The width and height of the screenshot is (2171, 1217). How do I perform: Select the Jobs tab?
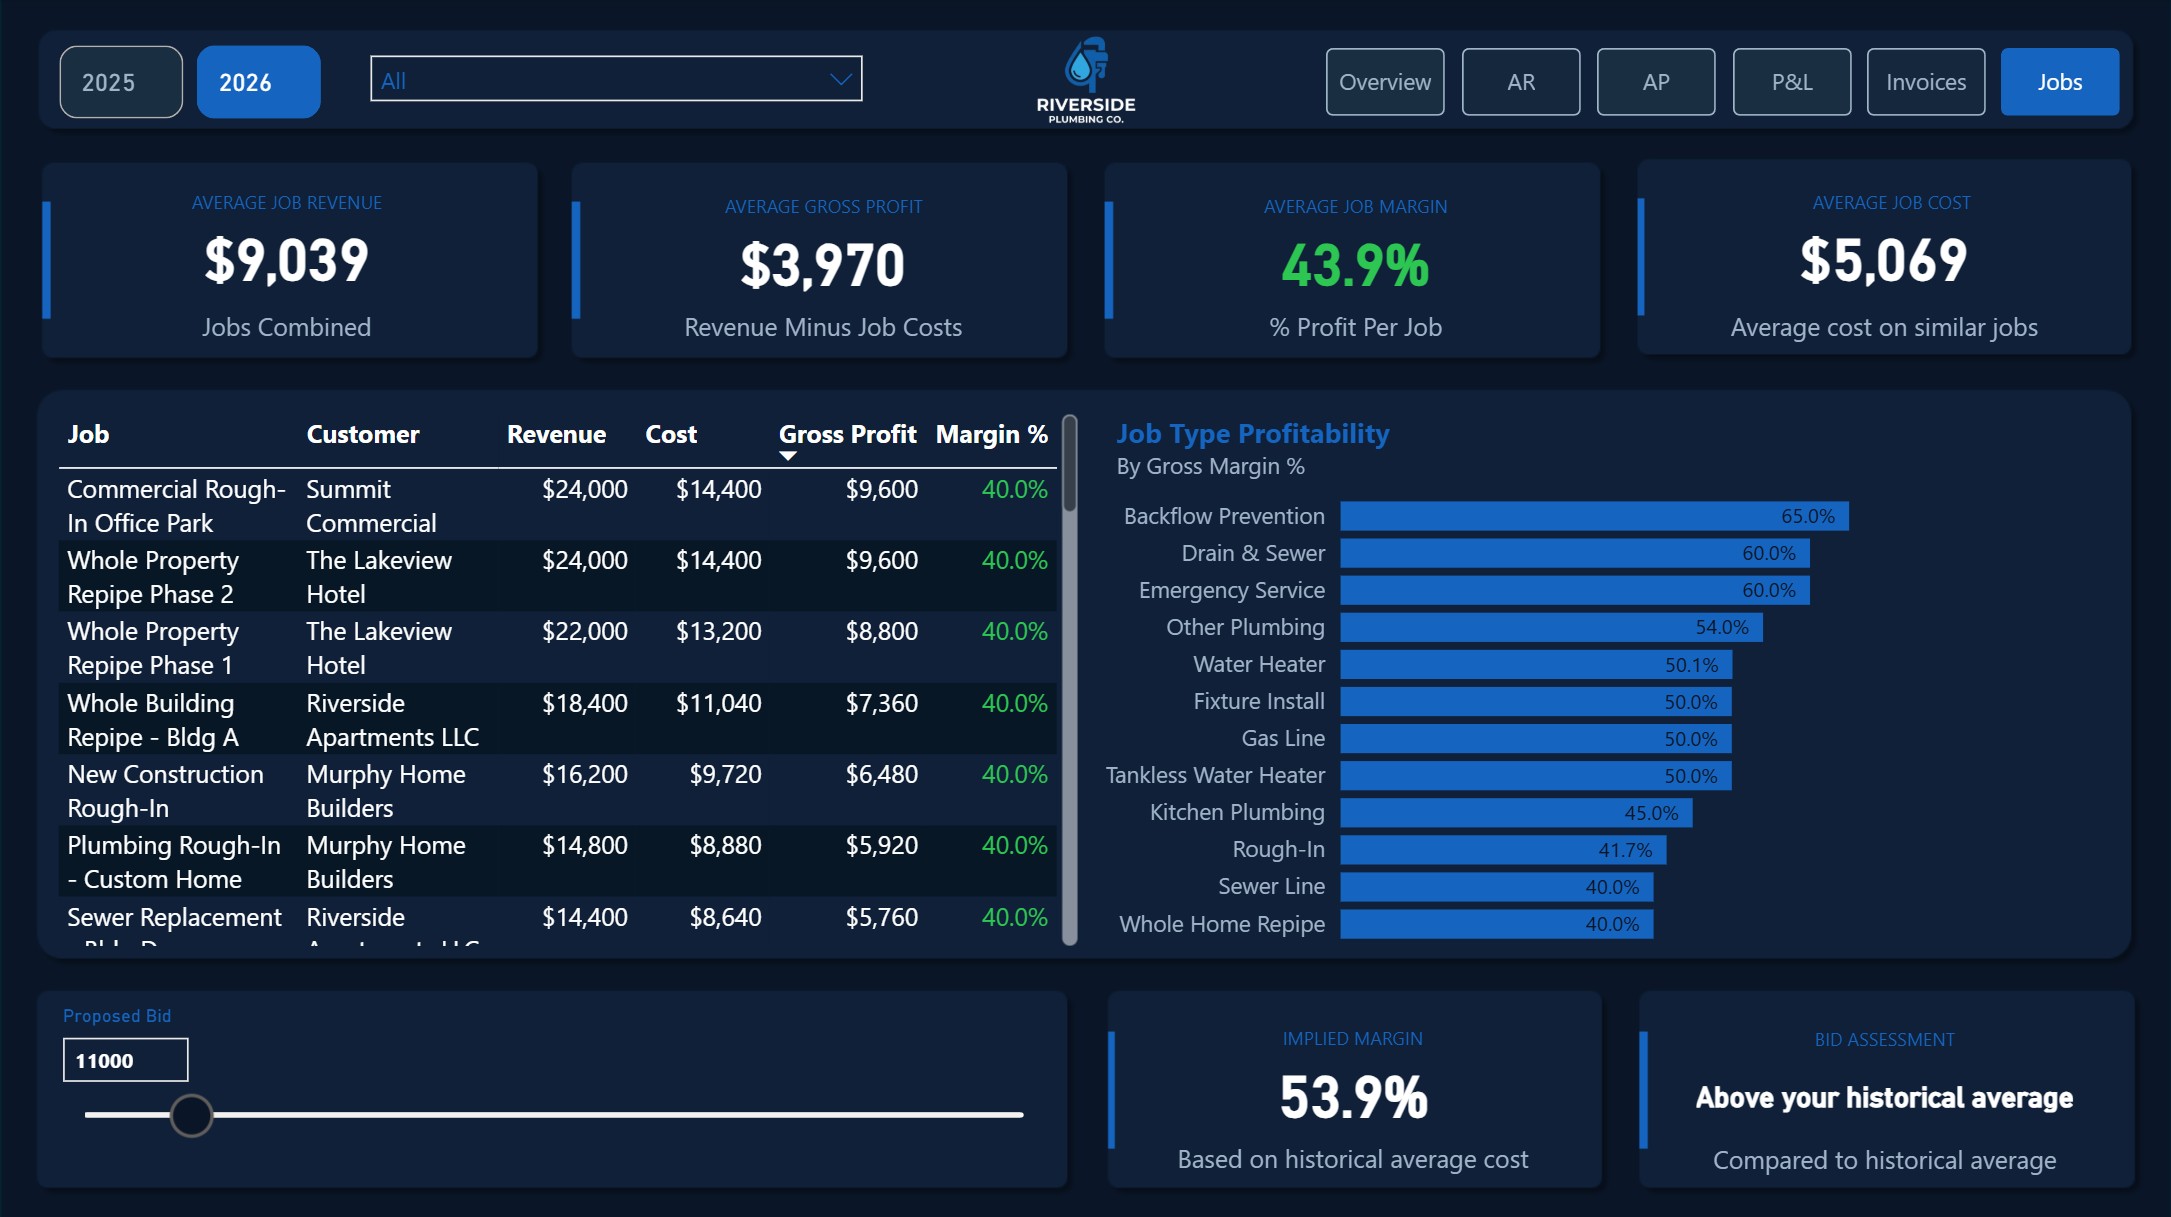click(x=2060, y=82)
